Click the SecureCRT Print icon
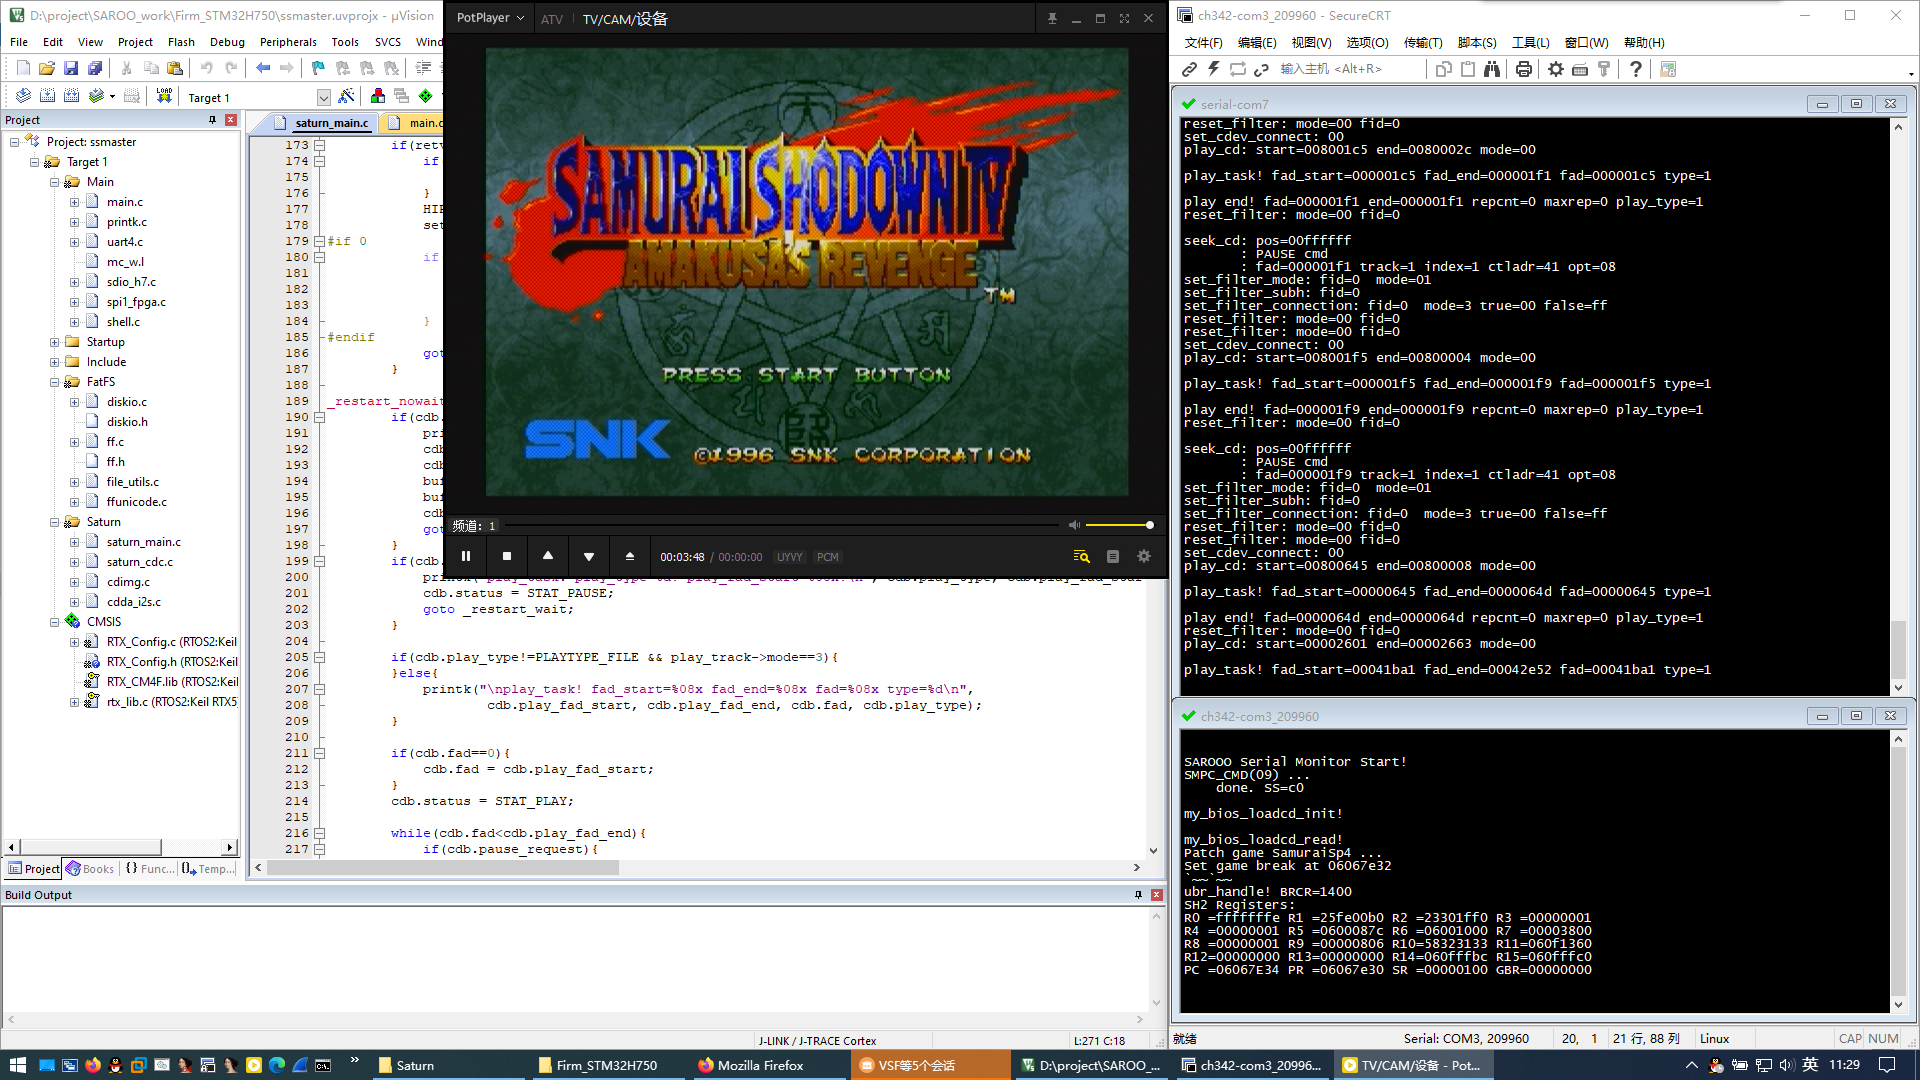The image size is (1920, 1080). pyautogui.click(x=1523, y=69)
